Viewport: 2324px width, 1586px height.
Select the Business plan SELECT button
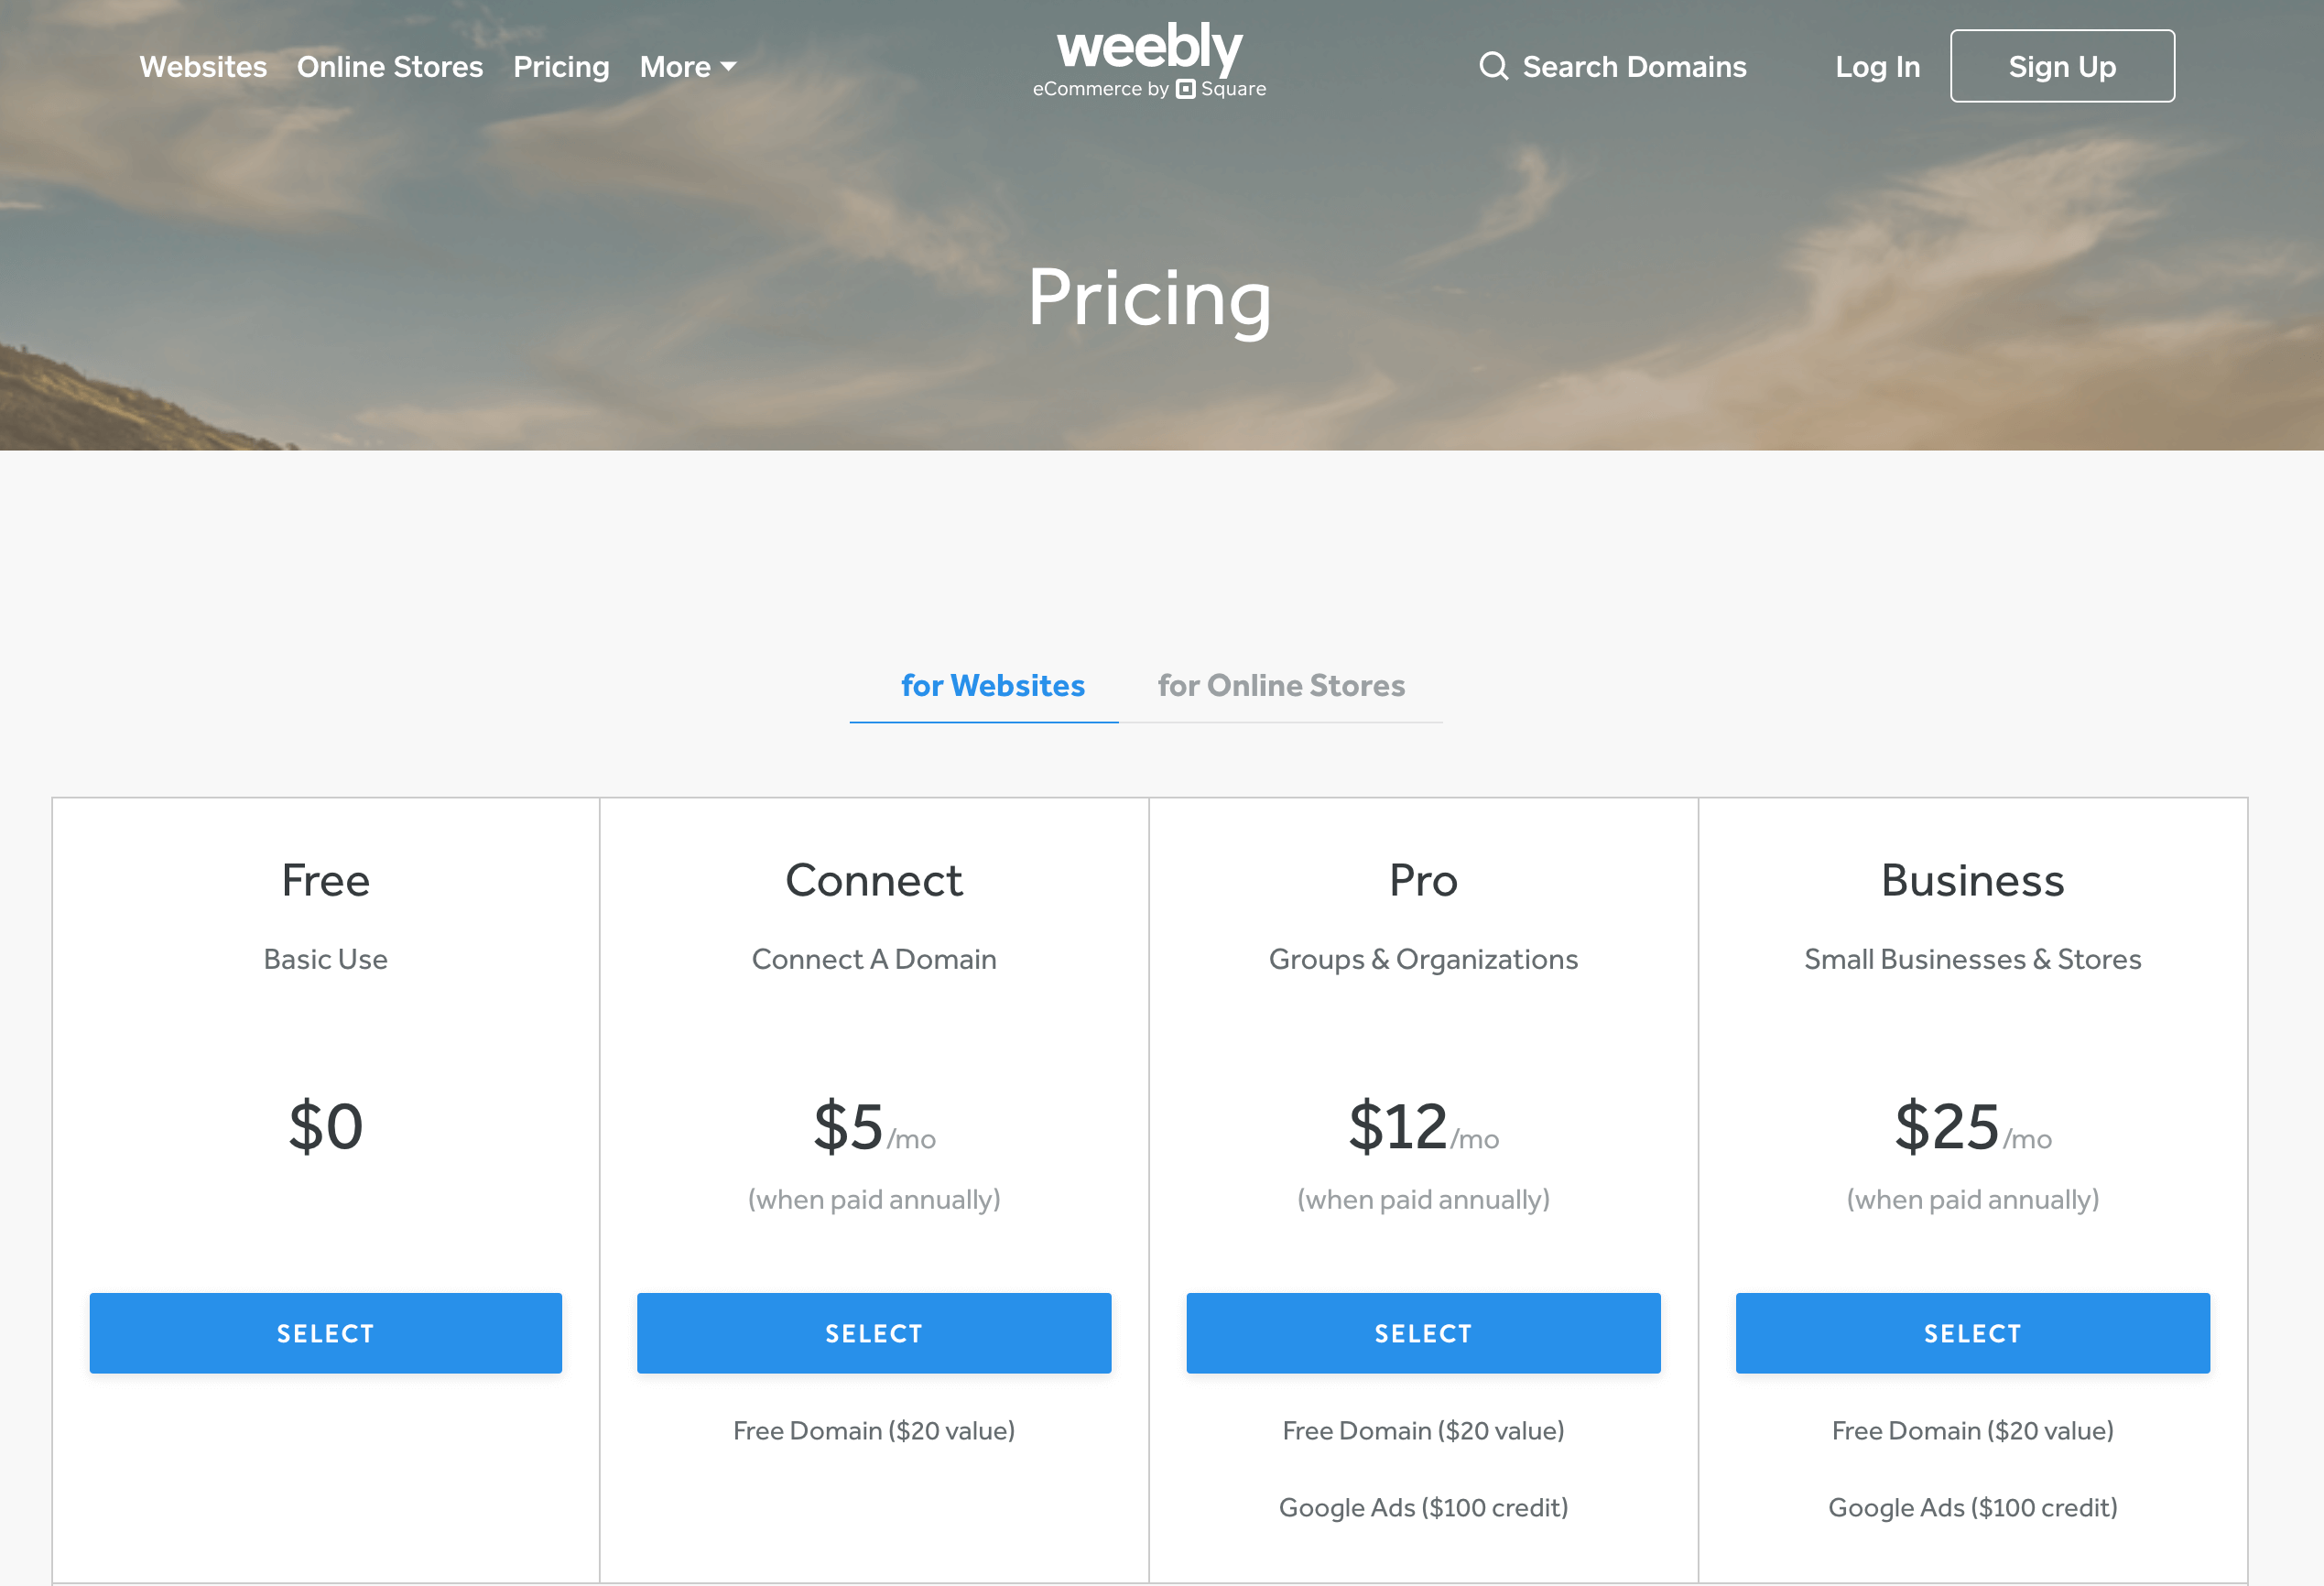pos(1972,1331)
